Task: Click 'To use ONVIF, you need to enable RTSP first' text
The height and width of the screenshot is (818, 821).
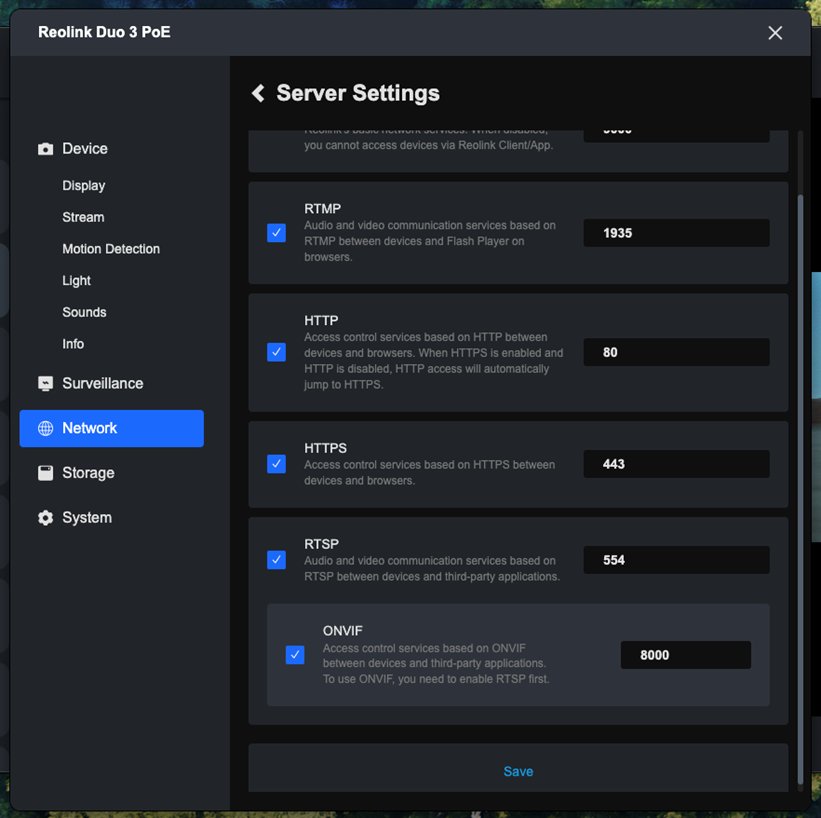Action: tap(436, 679)
